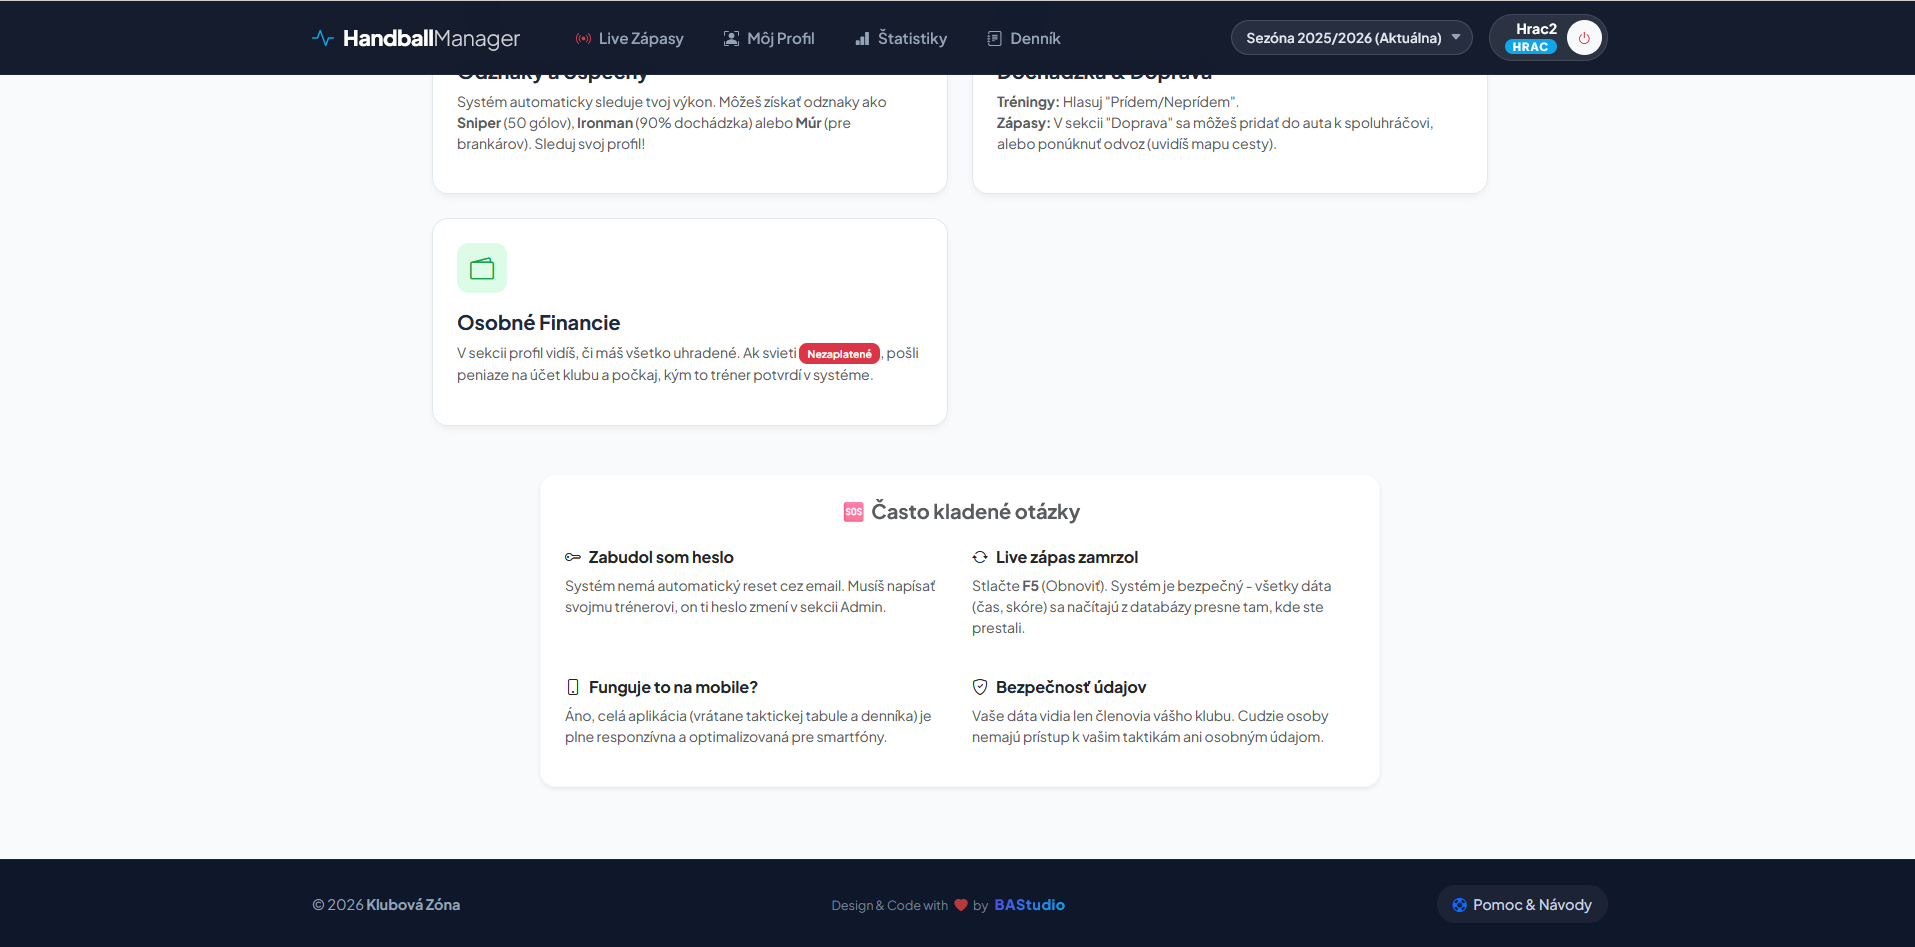Click the phone icon beside Funguje to na mobile
The width and height of the screenshot is (1915, 947).
tap(573, 687)
